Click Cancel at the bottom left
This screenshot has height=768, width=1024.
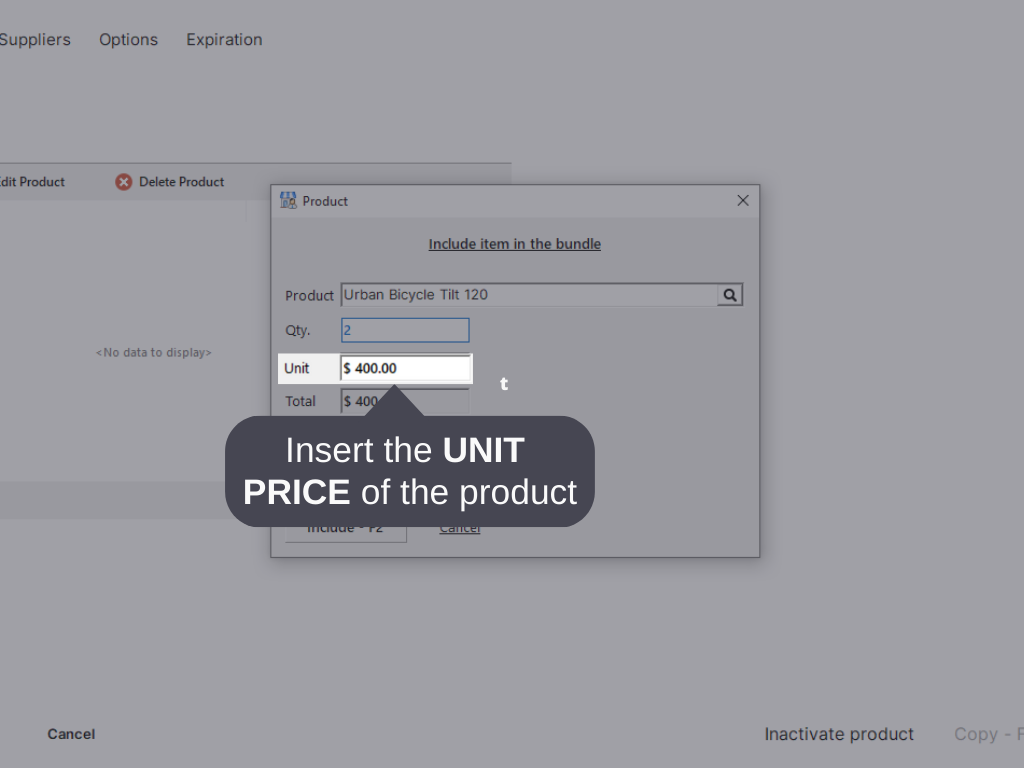71,734
